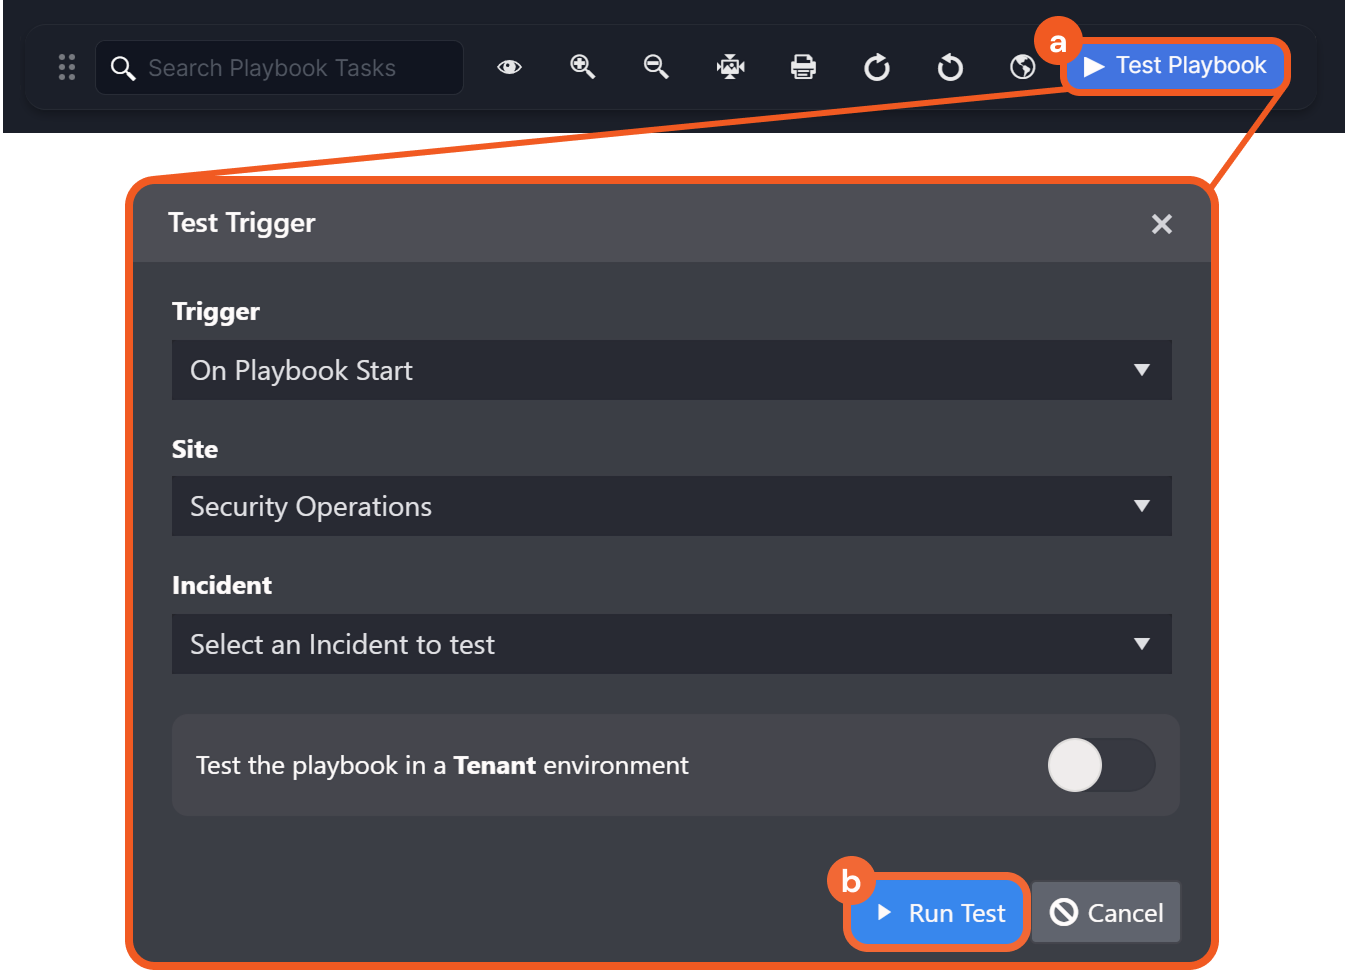Click the search magnifier icon
Viewport: 1345px width, 970px height.
click(123, 68)
